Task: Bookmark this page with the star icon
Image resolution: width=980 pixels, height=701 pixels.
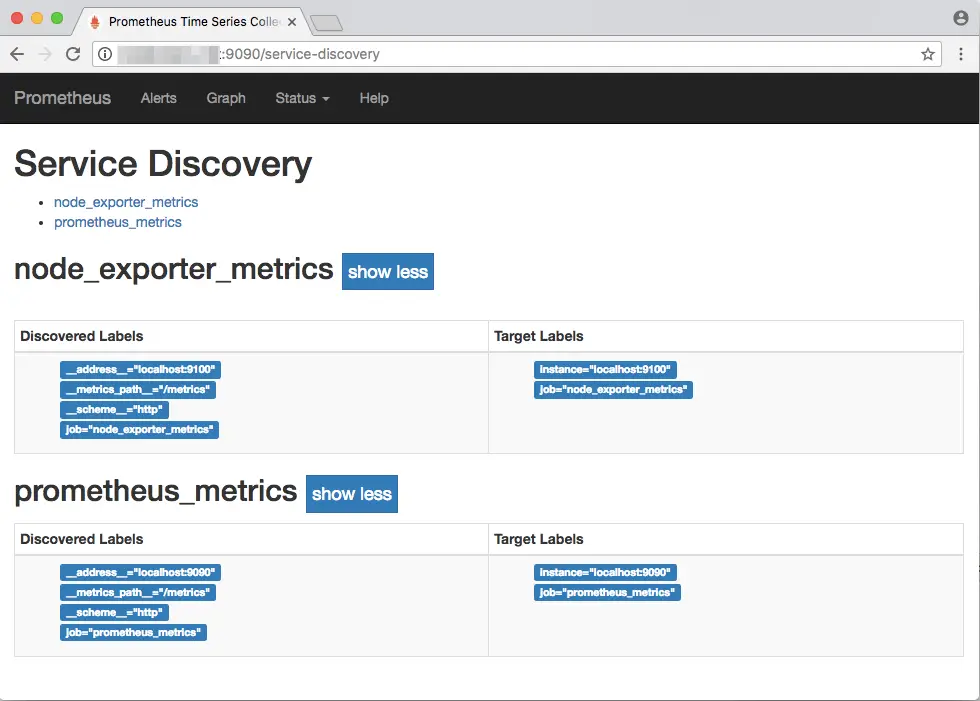Action: point(928,54)
